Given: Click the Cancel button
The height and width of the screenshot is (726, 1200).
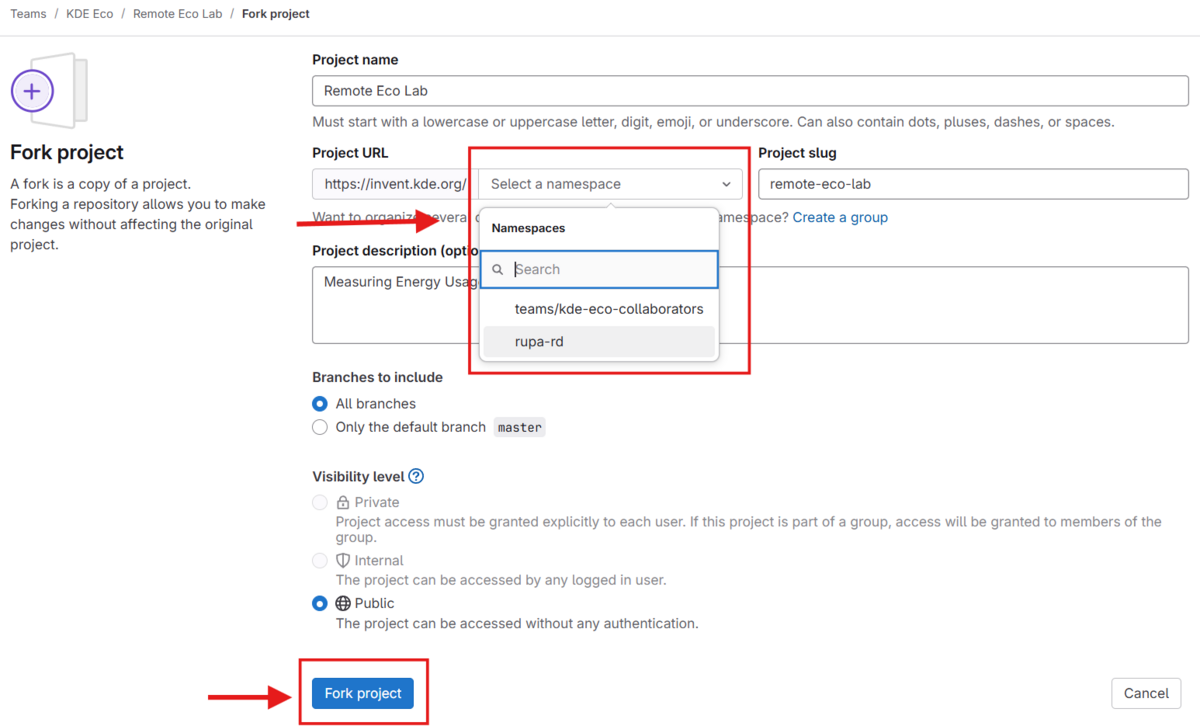Looking at the screenshot, I should pos(1146,693).
